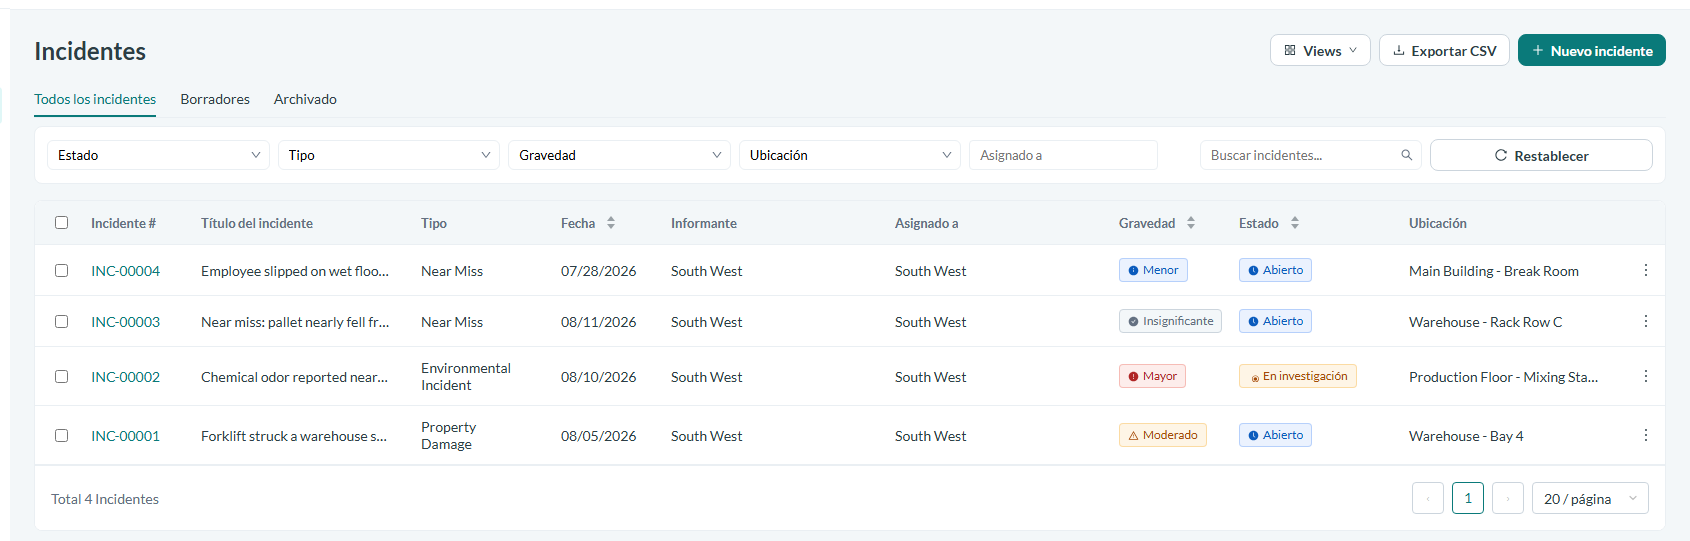Open row actions menu for INC-00002
The width and height of the screenshot is (1690, 541).
click(1645, 376)
